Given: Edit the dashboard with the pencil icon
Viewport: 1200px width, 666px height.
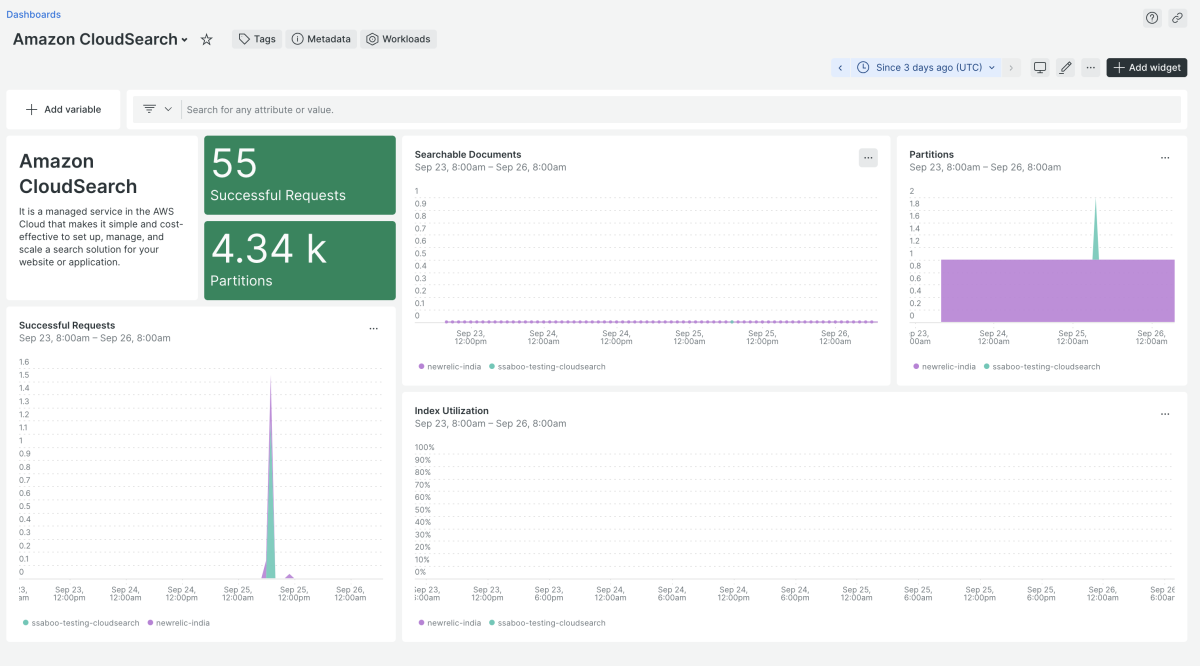Looking at the screenshot, I should click(x=1065, y=67).
